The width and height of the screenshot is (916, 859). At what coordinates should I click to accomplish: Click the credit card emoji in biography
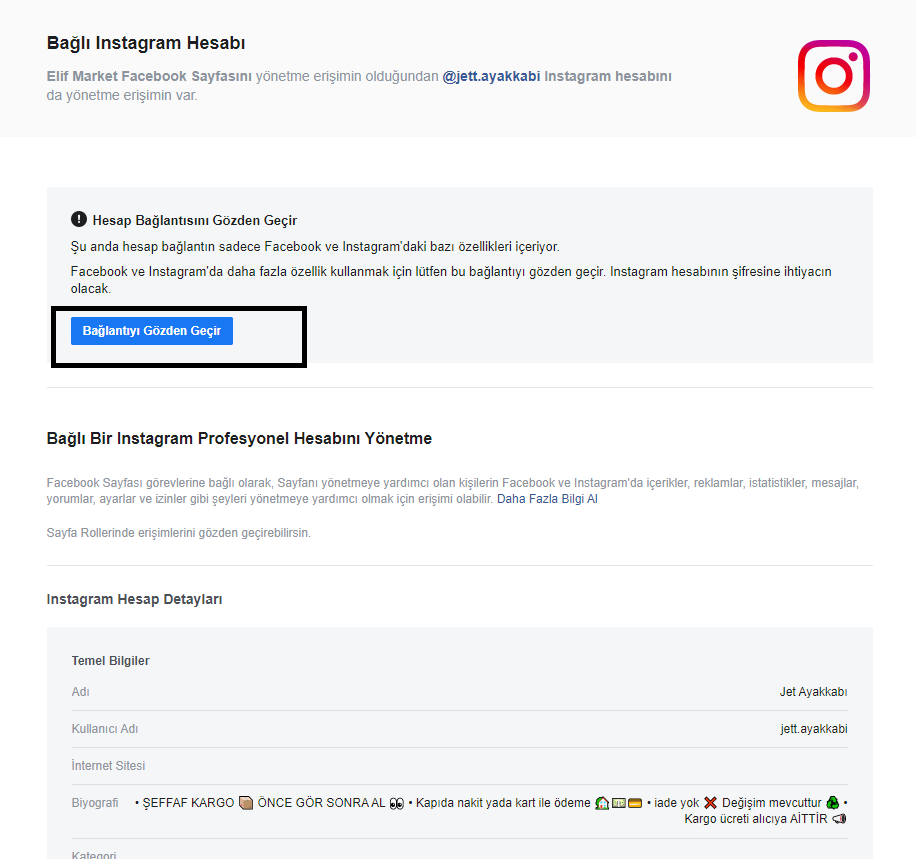pos(635,803)
